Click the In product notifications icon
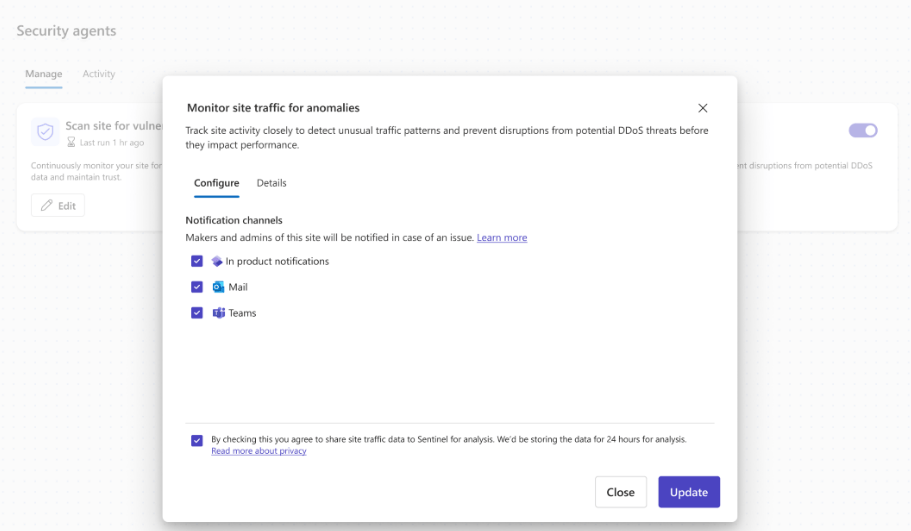The image size is (911, 531). point(217,261)
